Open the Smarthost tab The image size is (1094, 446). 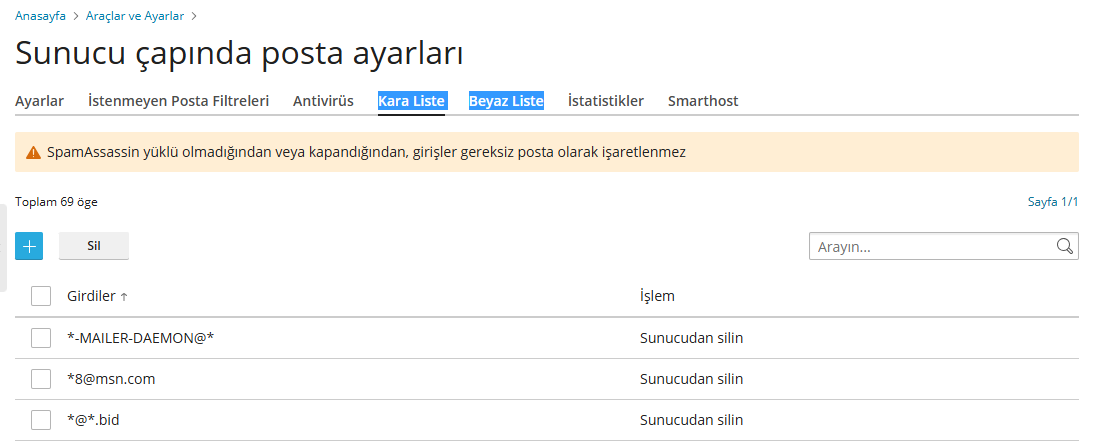(703, 101)
